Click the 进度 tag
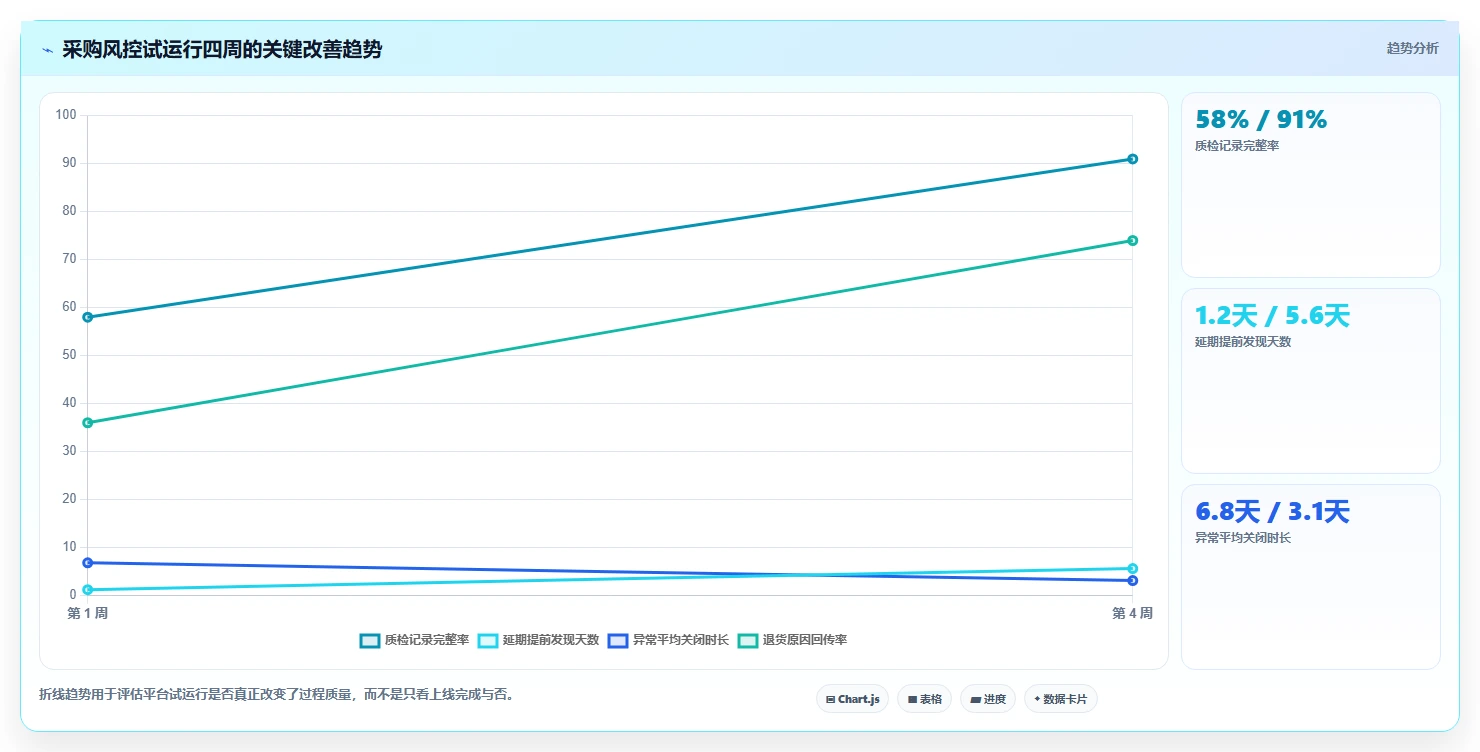This screenshot has height=752, width=1480. 988,699
